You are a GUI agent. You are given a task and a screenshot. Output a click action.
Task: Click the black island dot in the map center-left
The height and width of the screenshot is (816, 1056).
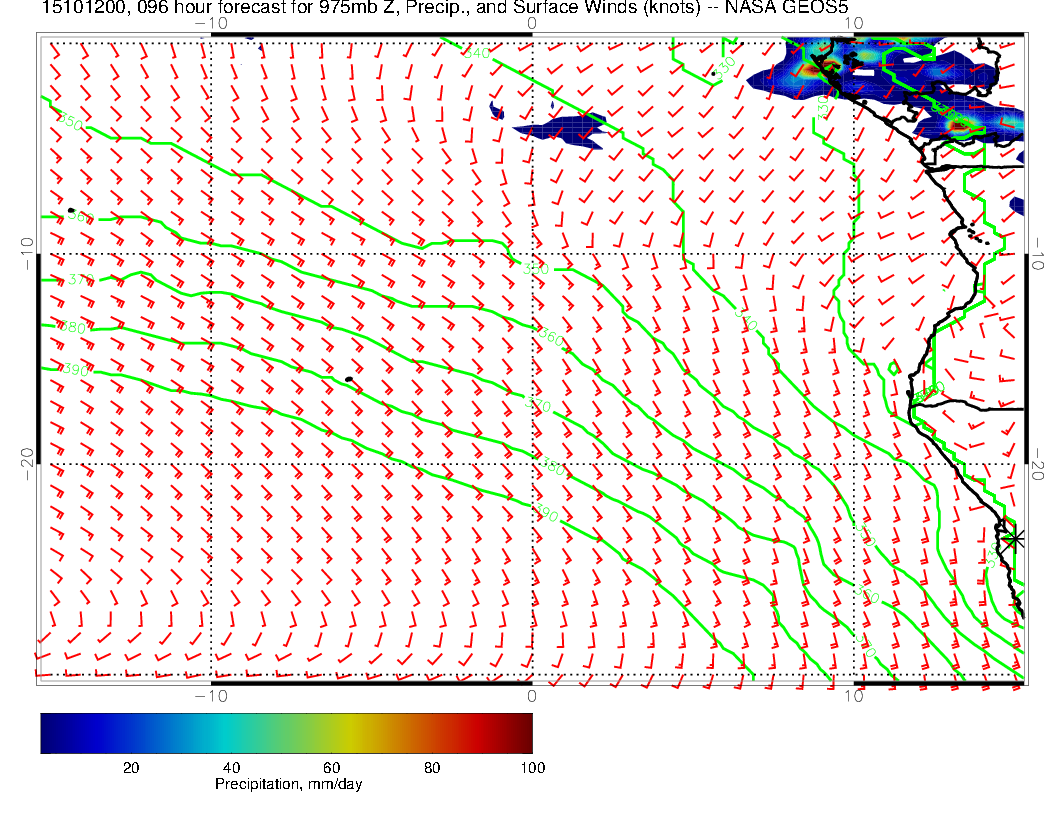point(348,379)
